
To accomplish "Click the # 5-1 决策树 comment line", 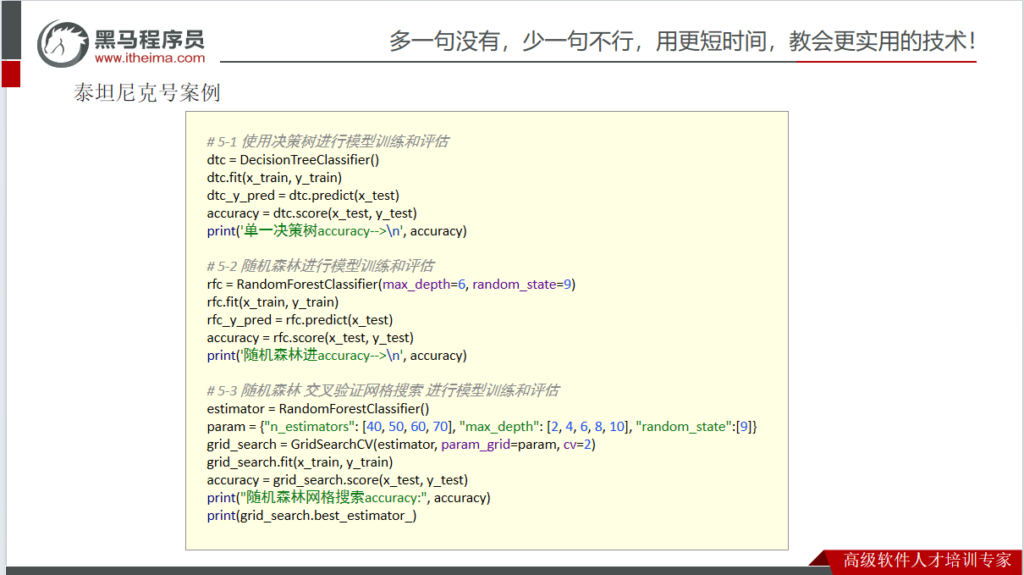I will pyautogui.click(x=327, y=141).
